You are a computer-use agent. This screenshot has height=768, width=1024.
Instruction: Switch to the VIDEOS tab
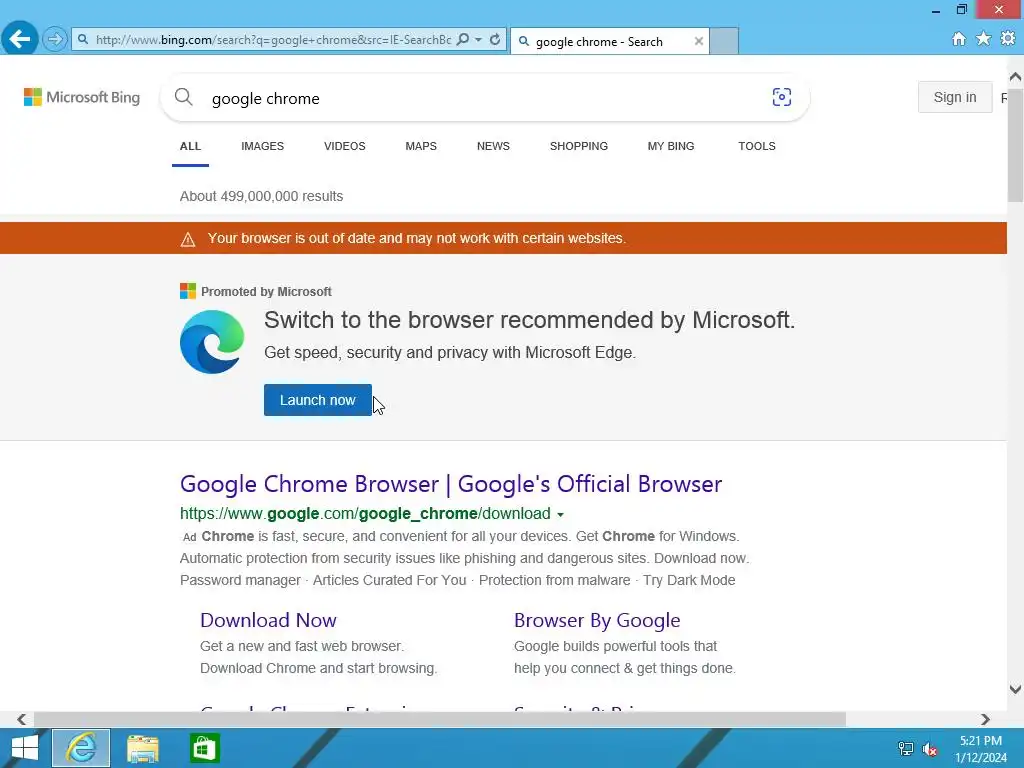(345, 146)
